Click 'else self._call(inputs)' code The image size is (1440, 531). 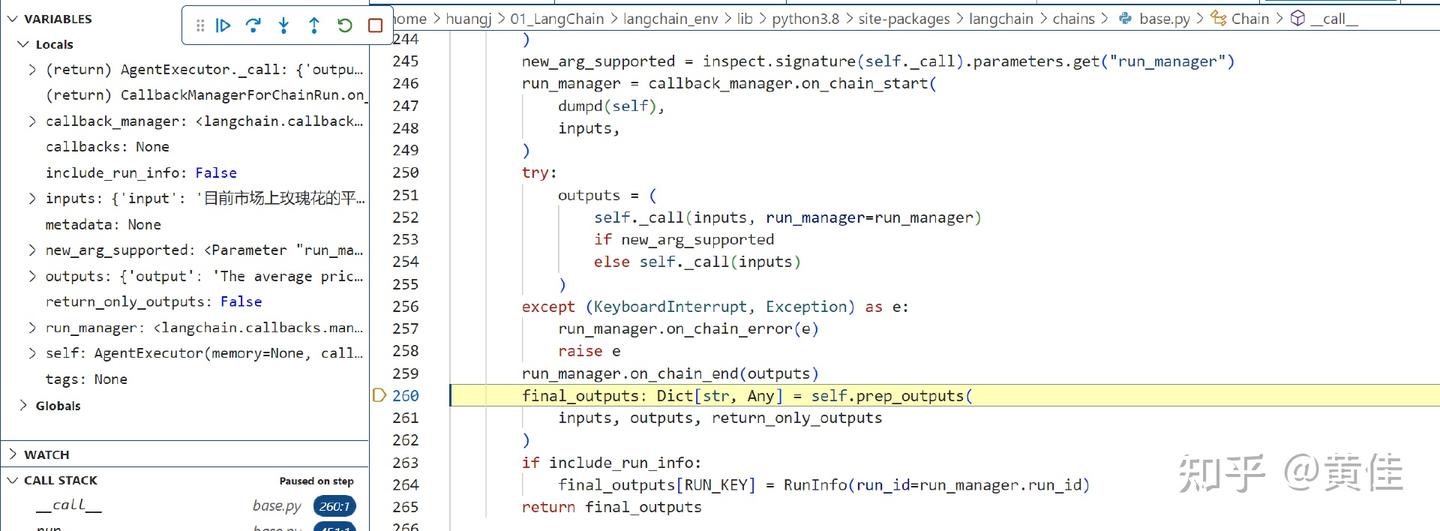click(697, 262)
